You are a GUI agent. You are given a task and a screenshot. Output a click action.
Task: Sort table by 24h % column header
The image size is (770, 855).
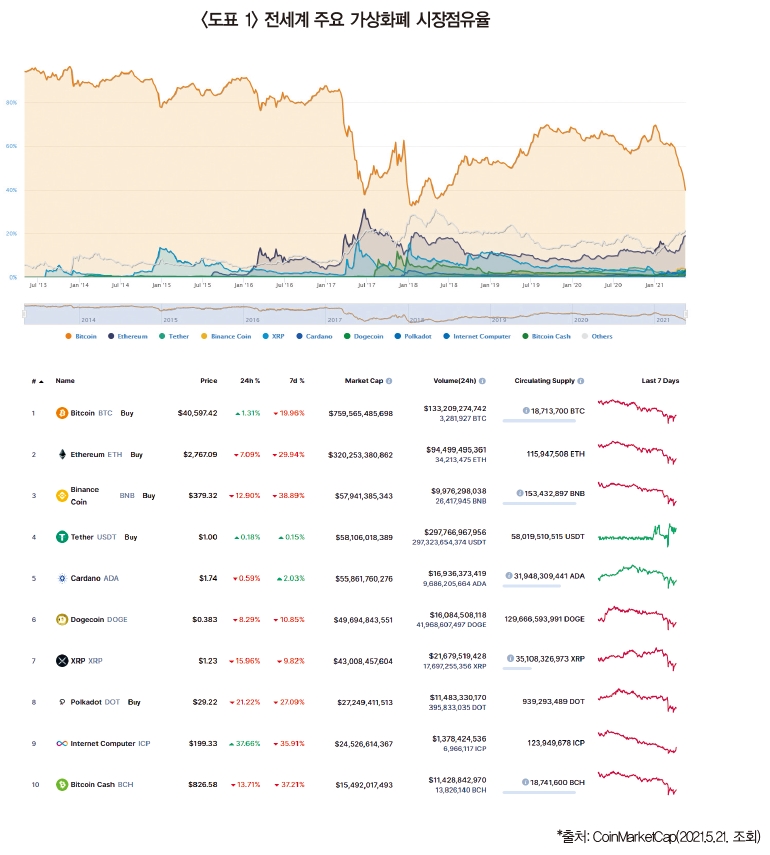coord(250,381)
